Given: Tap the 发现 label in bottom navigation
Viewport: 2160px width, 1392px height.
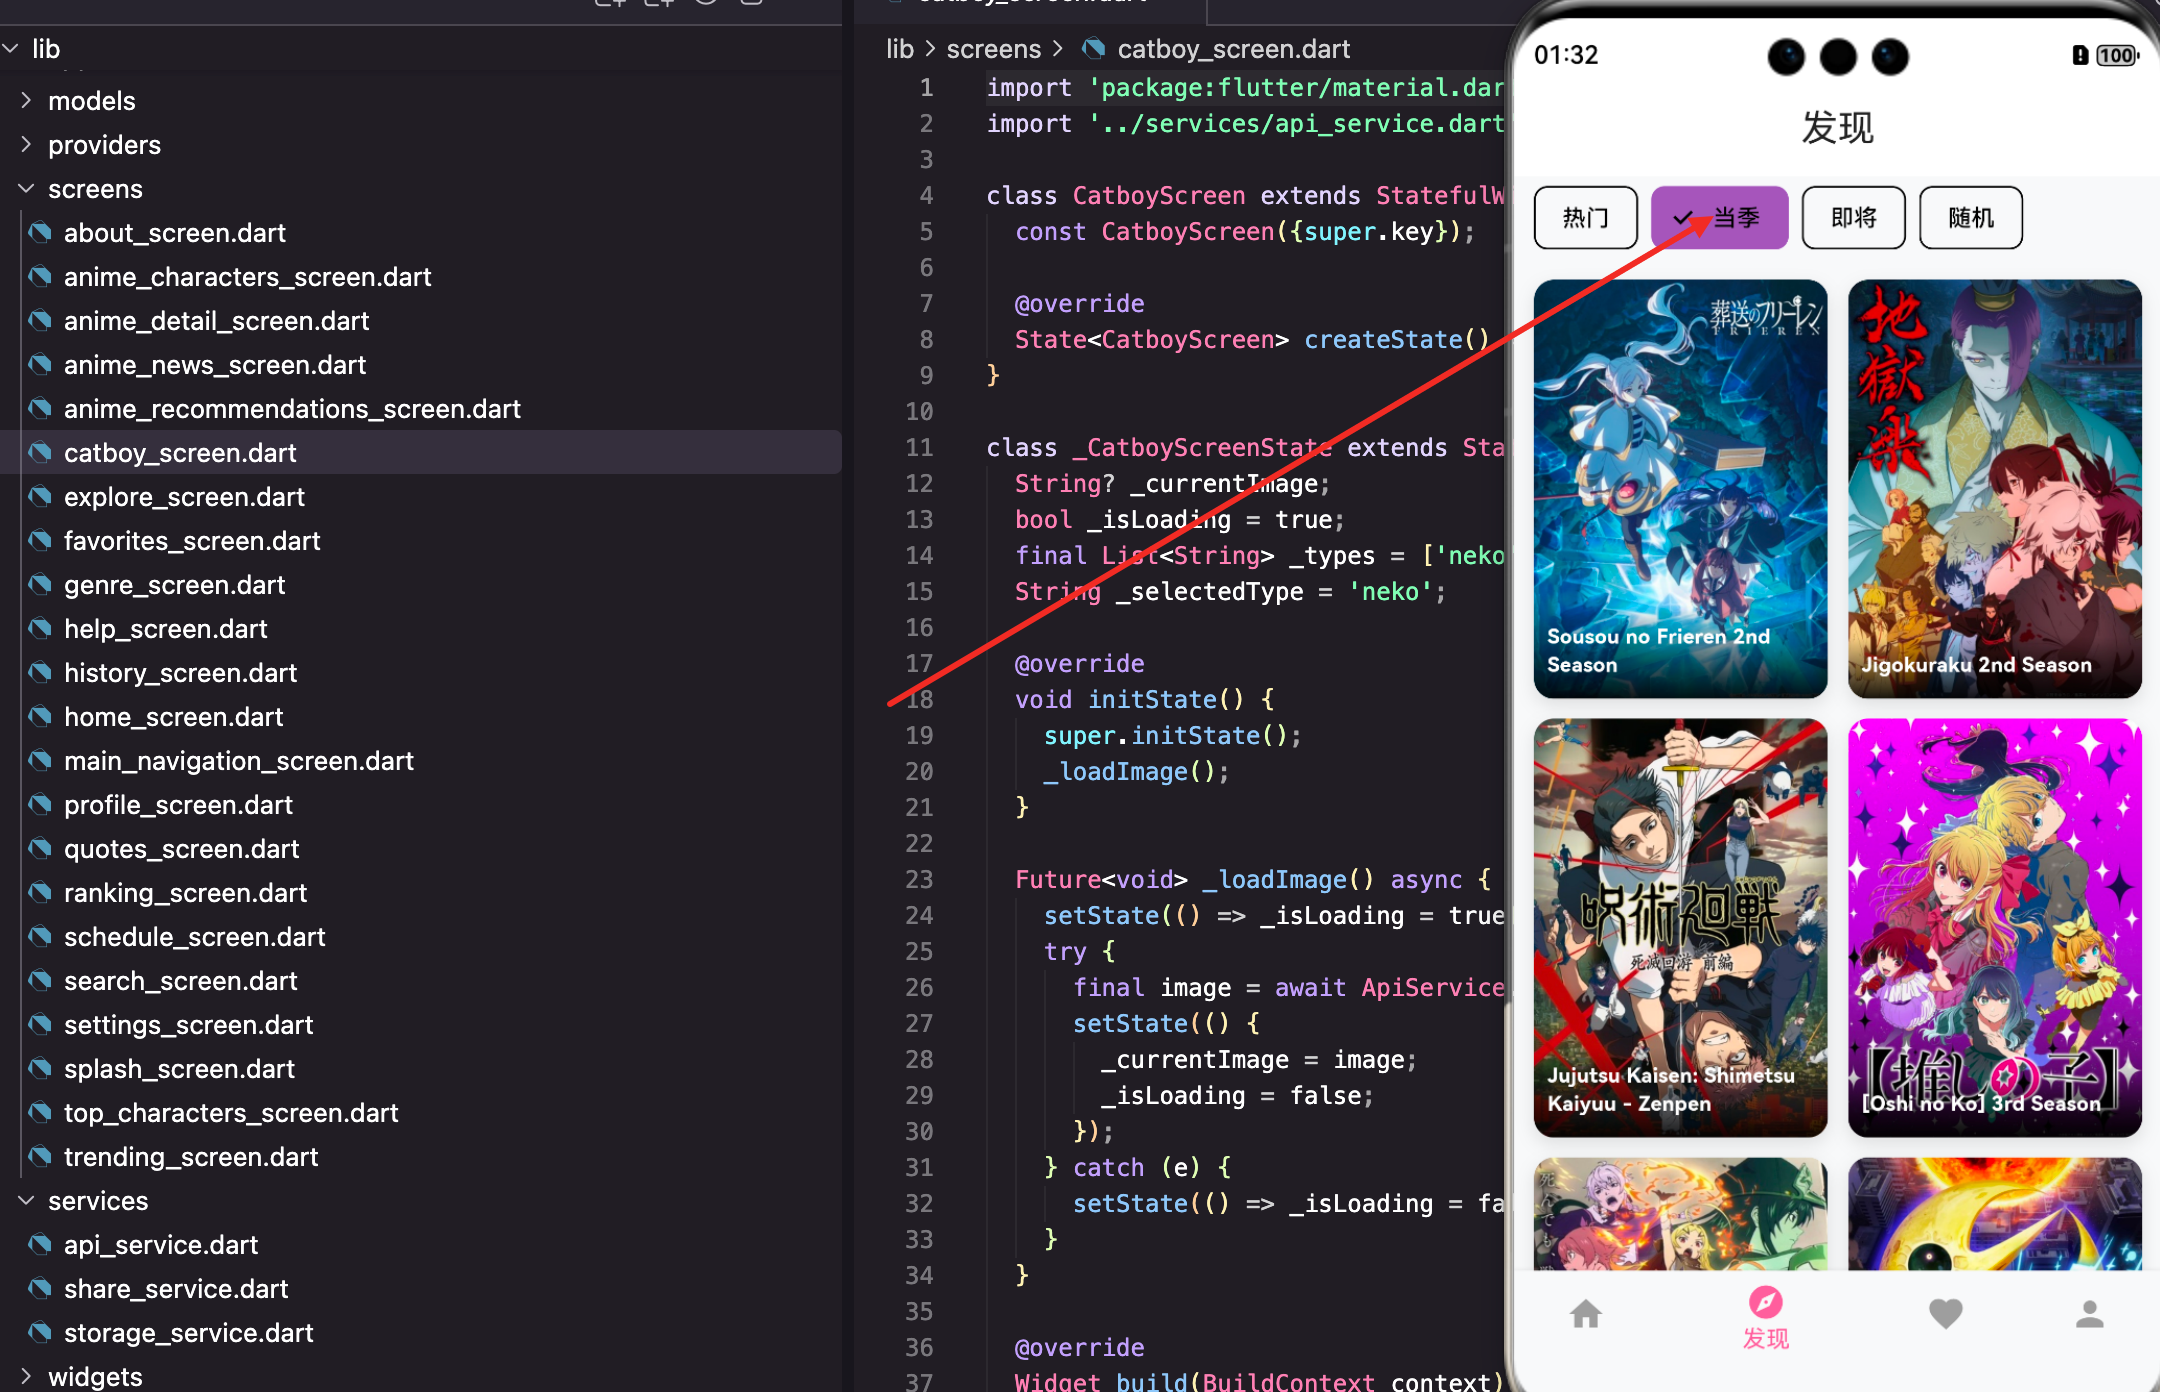Looking at the screenshot, I should tap(1765, 1339).
